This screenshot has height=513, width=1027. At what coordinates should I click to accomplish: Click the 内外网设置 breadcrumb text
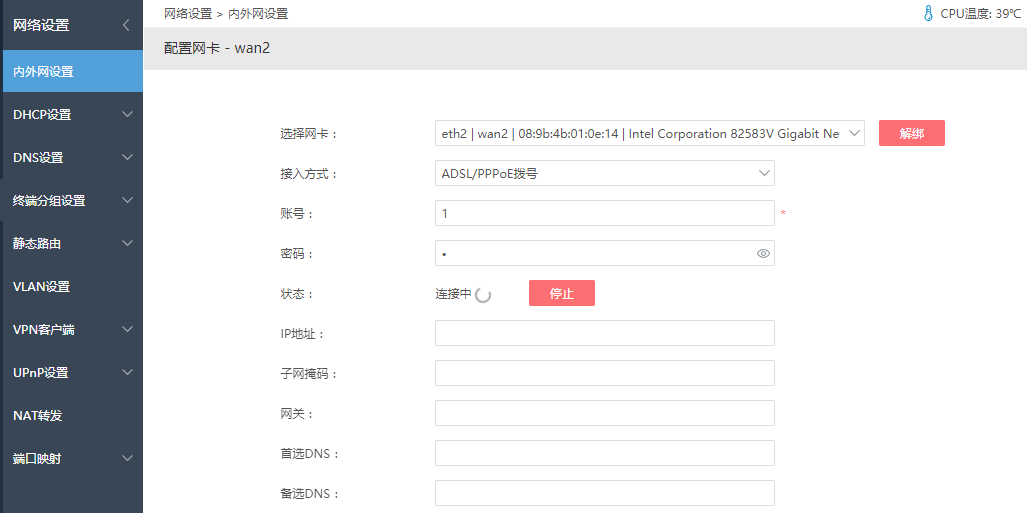(x=258, y=14)
